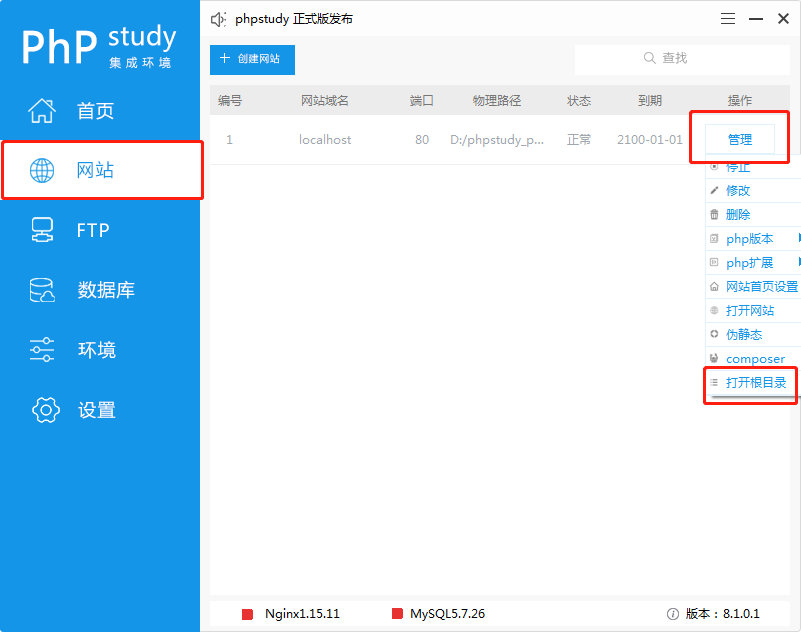Click the 物理路径 column header

click(x=497, y=101)
